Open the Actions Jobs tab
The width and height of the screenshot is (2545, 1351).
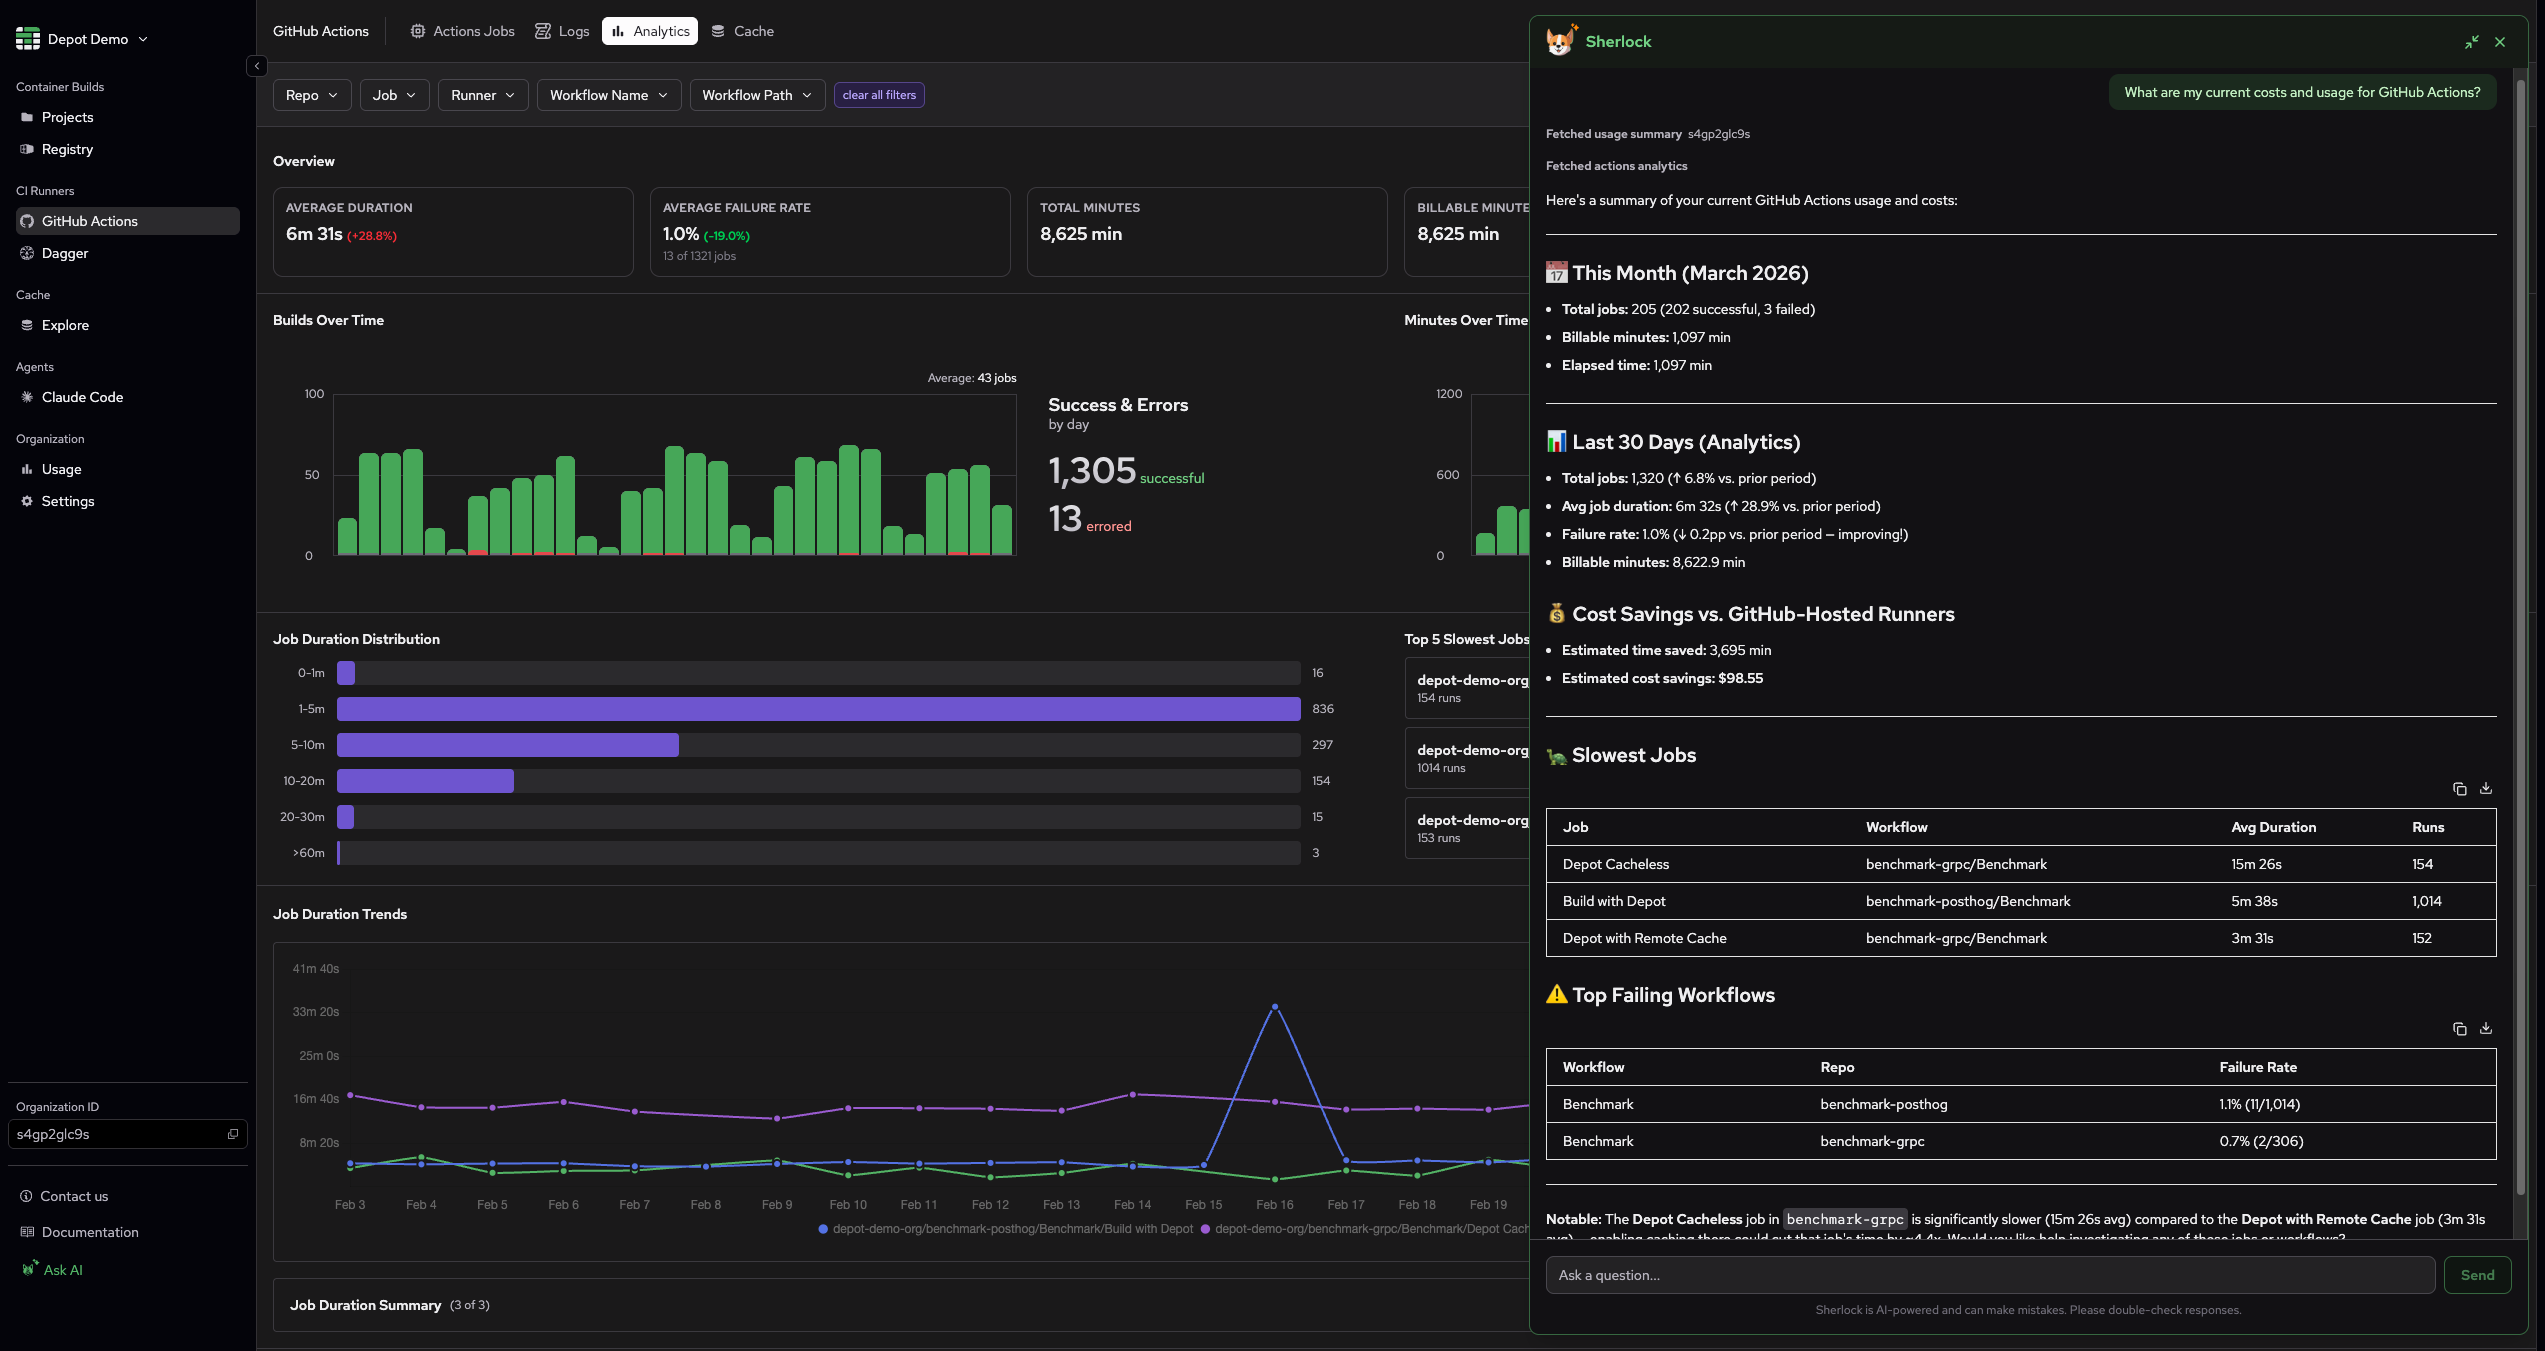pyautogui.click(x=461, y=31)
